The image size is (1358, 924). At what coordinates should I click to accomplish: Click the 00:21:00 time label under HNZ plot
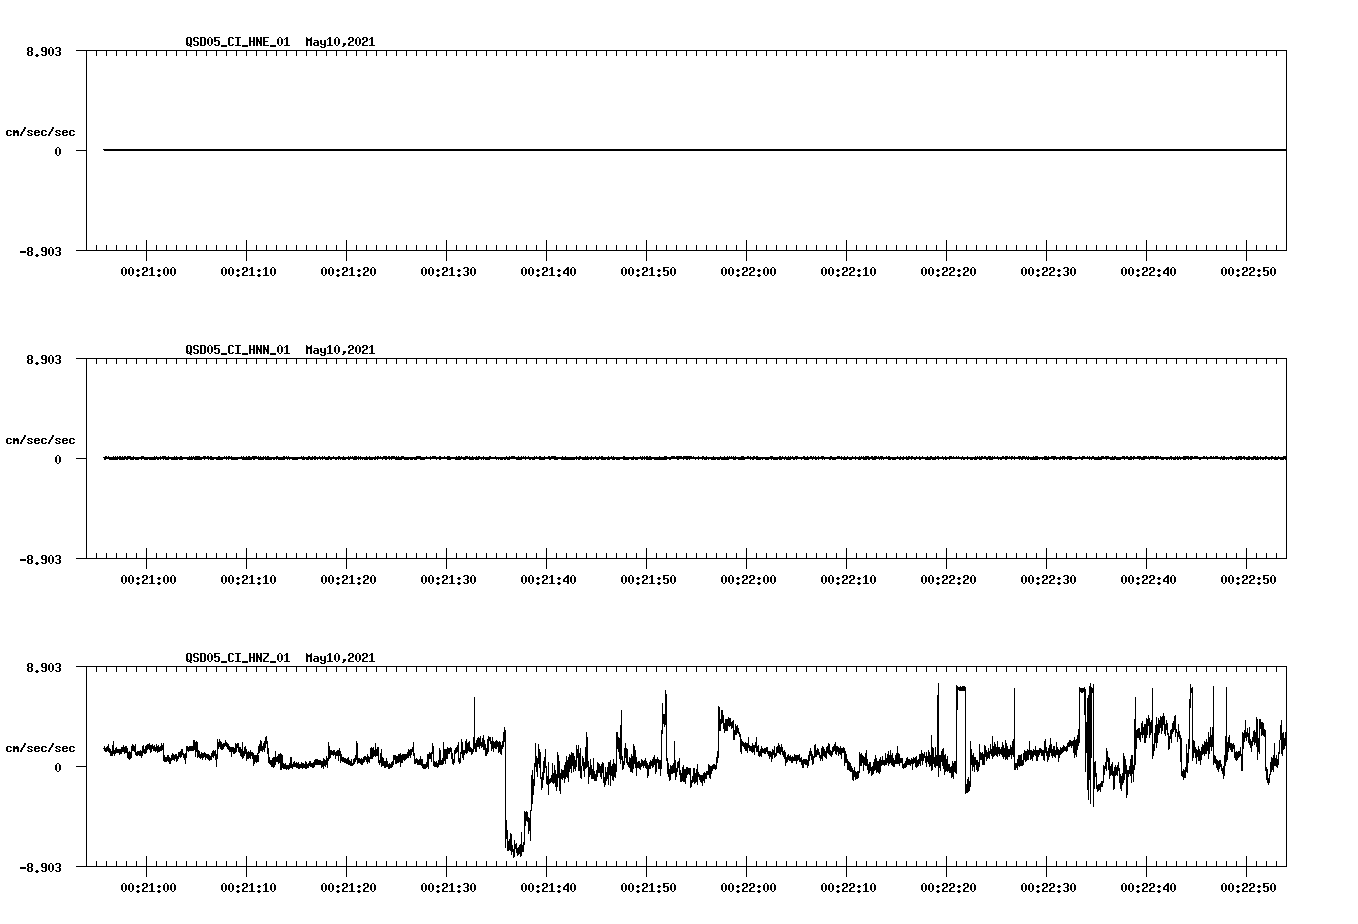coord(148,888)
